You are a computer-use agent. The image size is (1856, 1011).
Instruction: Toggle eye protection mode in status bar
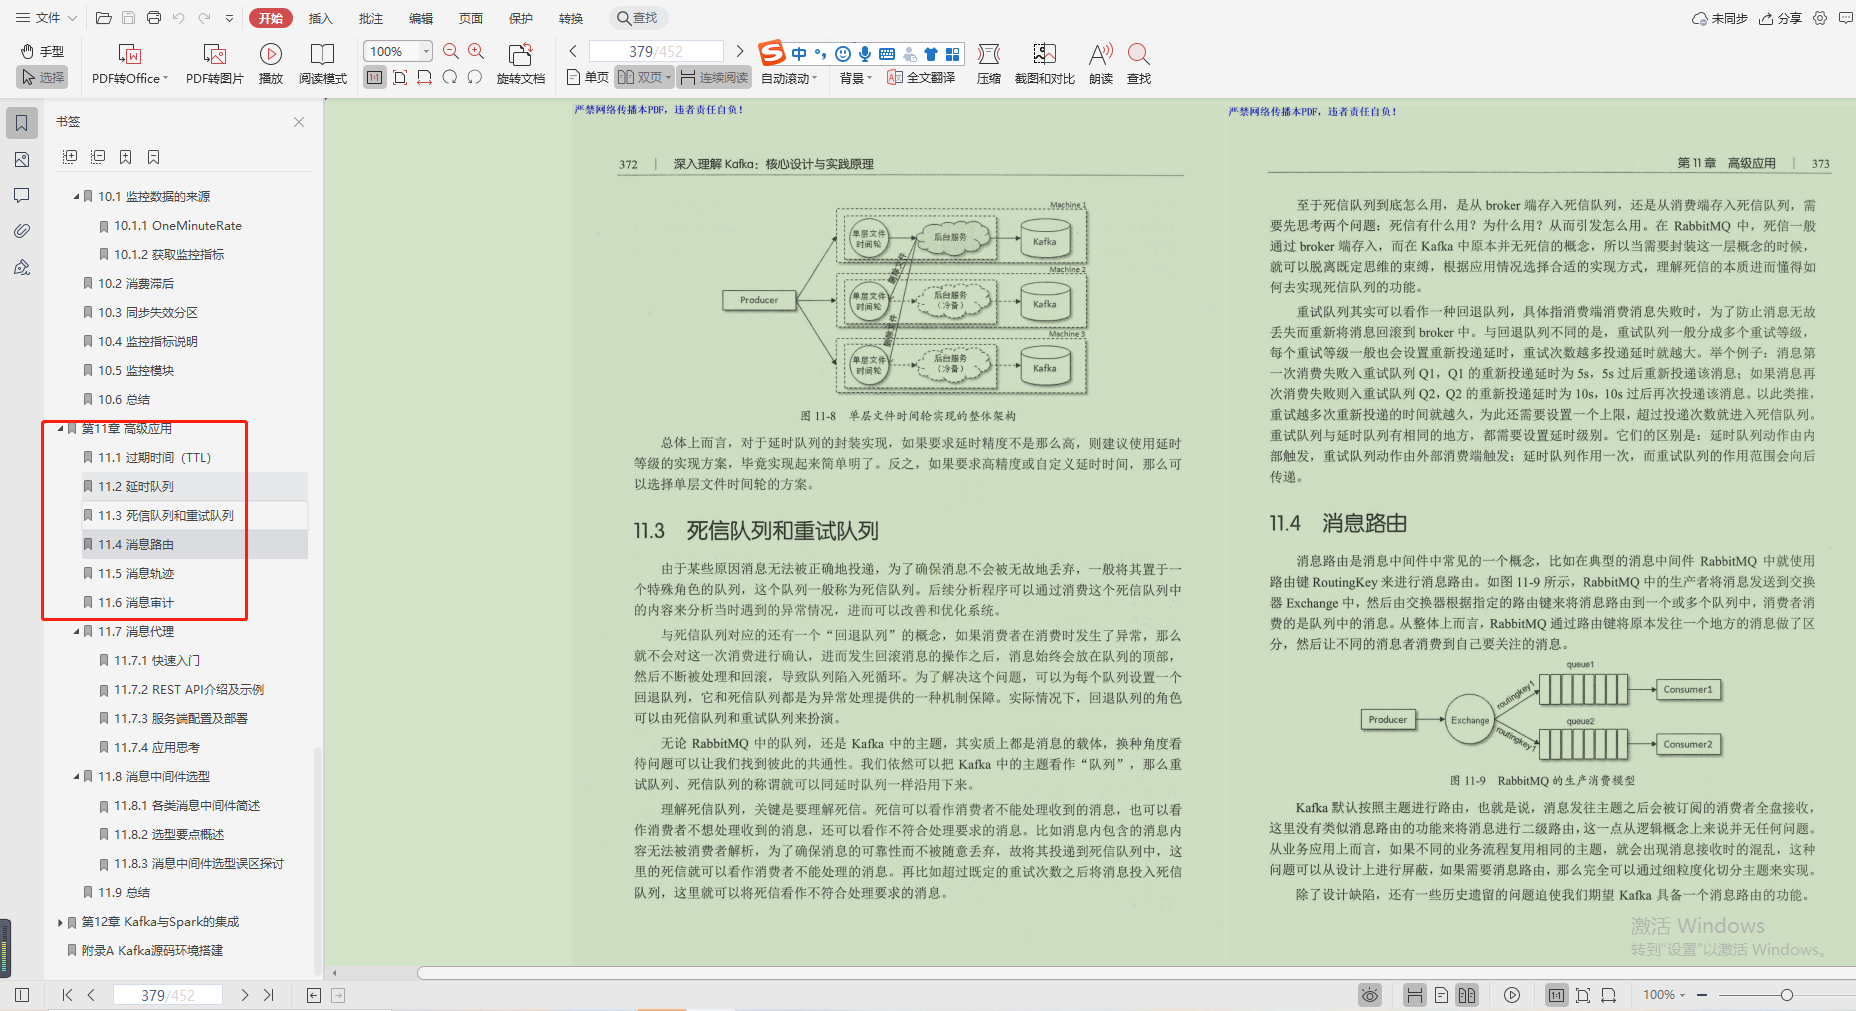pyautogui.click(x=1369, y=995)
